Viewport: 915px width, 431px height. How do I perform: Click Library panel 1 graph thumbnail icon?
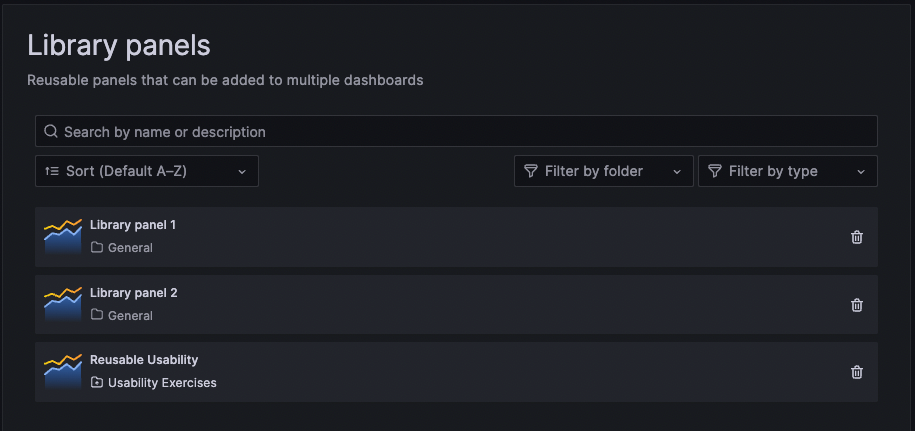point(63,236)
